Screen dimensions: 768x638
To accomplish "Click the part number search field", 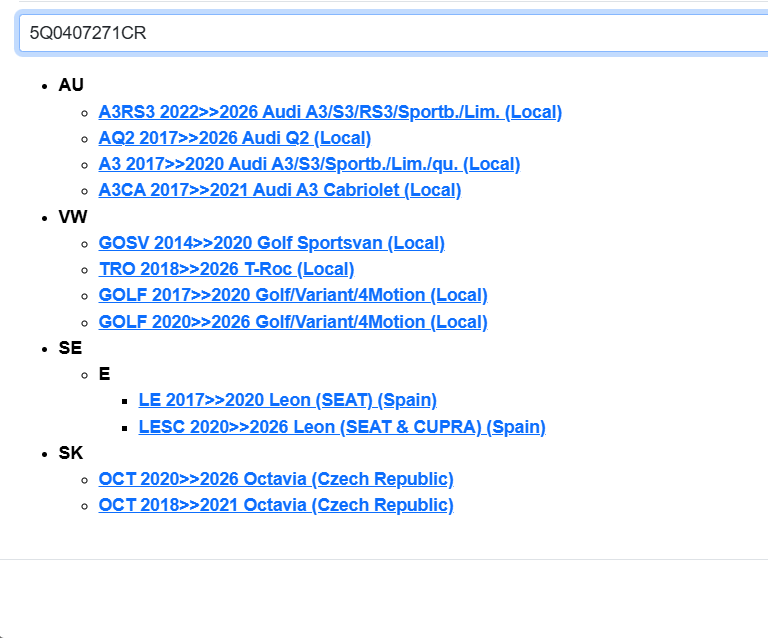I will tap(390, 32).
